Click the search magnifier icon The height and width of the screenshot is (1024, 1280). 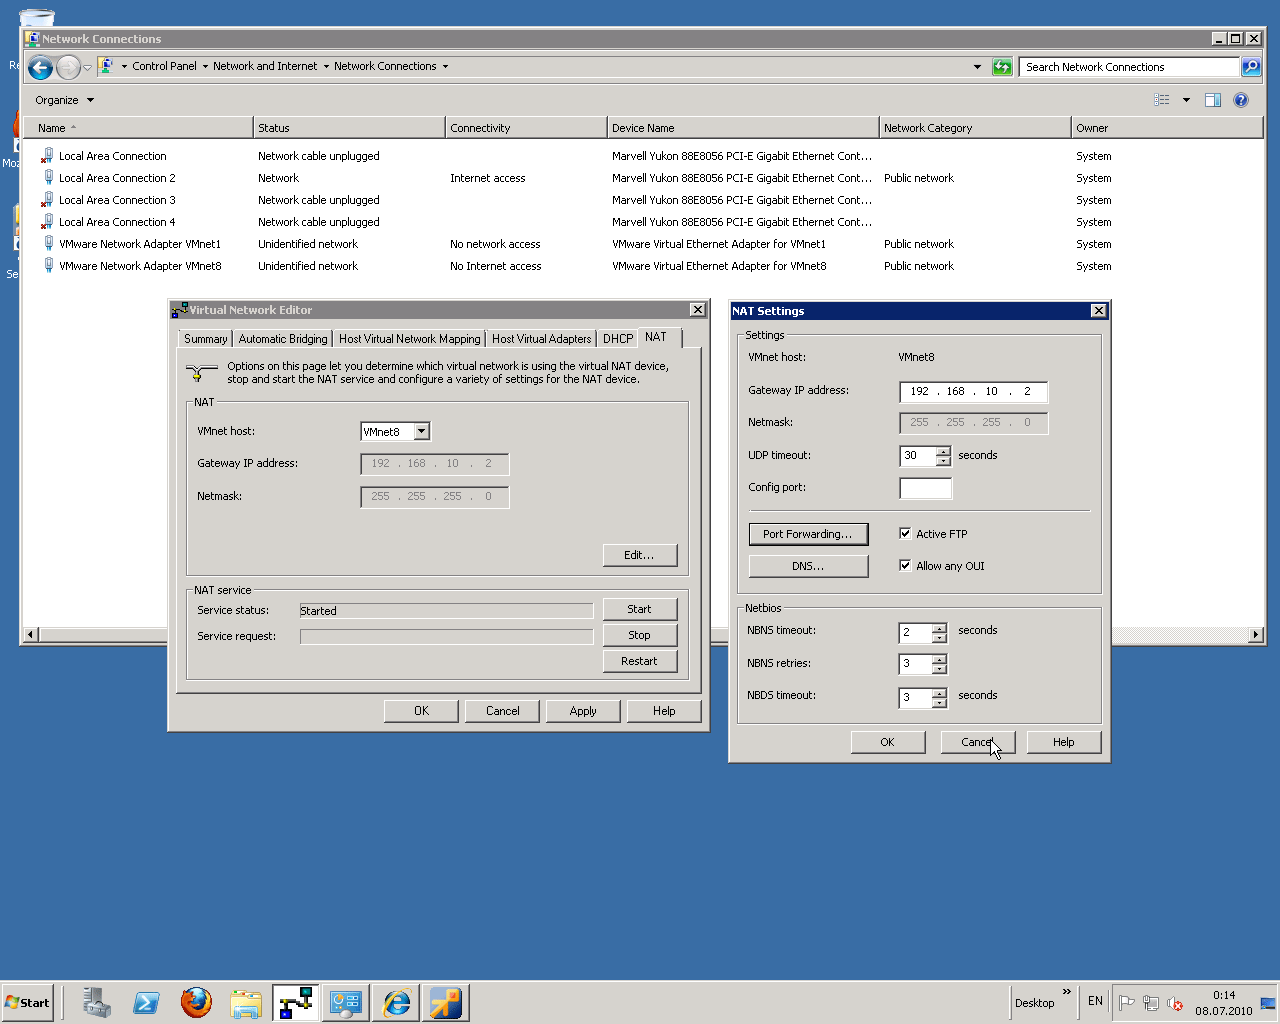pos(1251,67)
